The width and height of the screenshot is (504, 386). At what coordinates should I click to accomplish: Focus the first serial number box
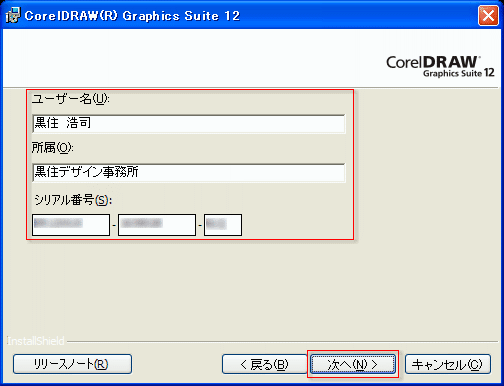tap(71, 225)
